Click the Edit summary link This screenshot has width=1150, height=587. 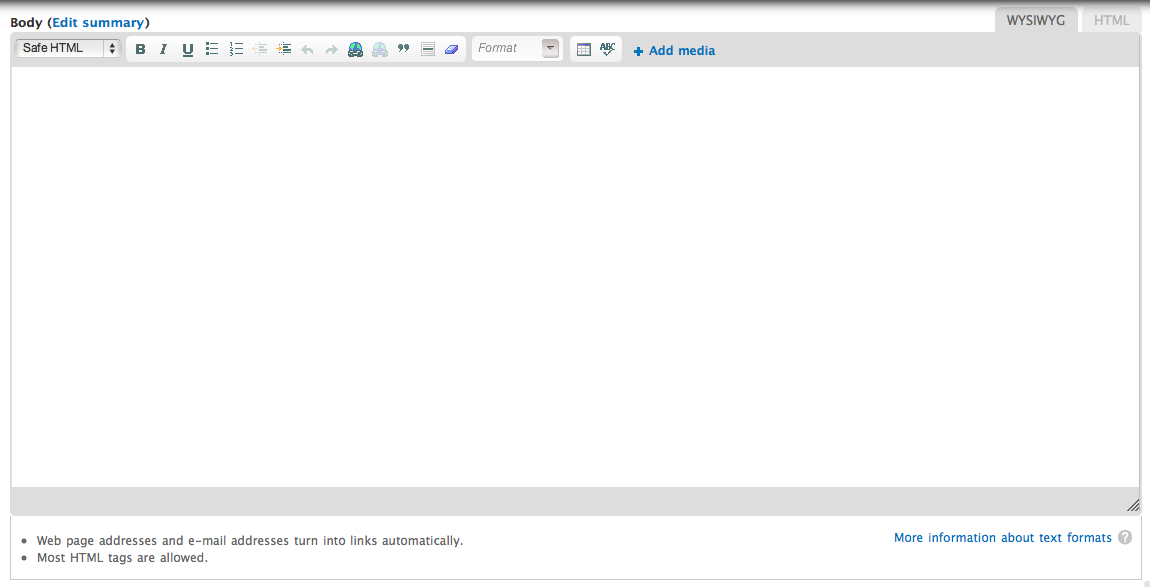pyautogui.click(x=98, y=22)
